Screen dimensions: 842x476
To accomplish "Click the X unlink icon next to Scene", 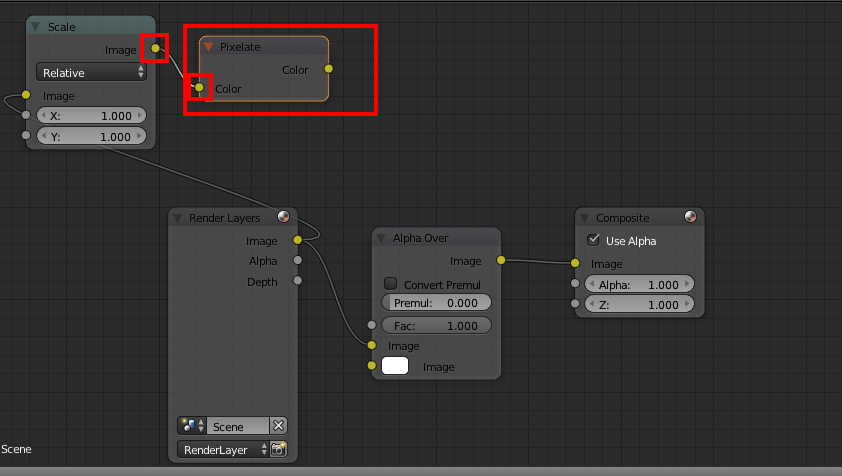I will coord(278,425).
